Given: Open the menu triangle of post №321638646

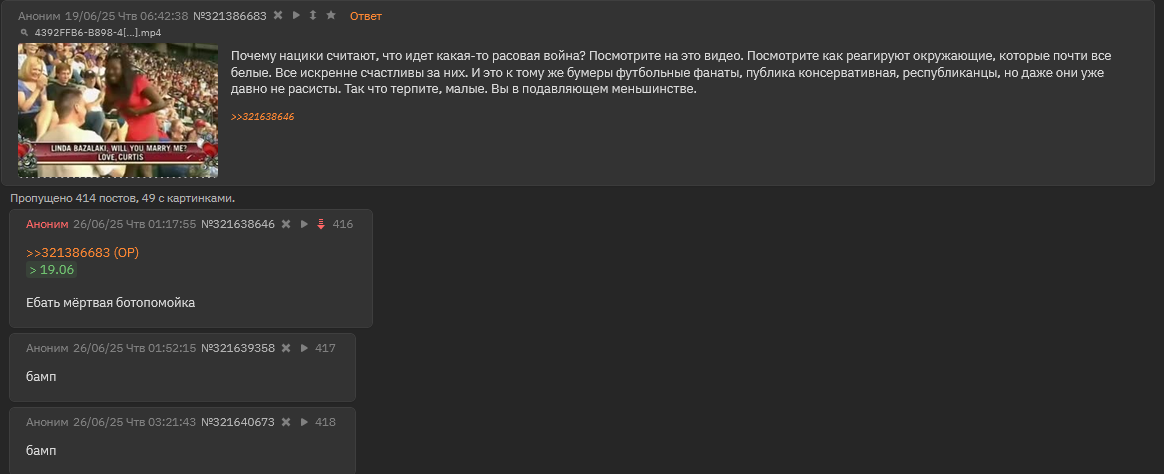Looking at the screenshot, I should coord(304,224).
